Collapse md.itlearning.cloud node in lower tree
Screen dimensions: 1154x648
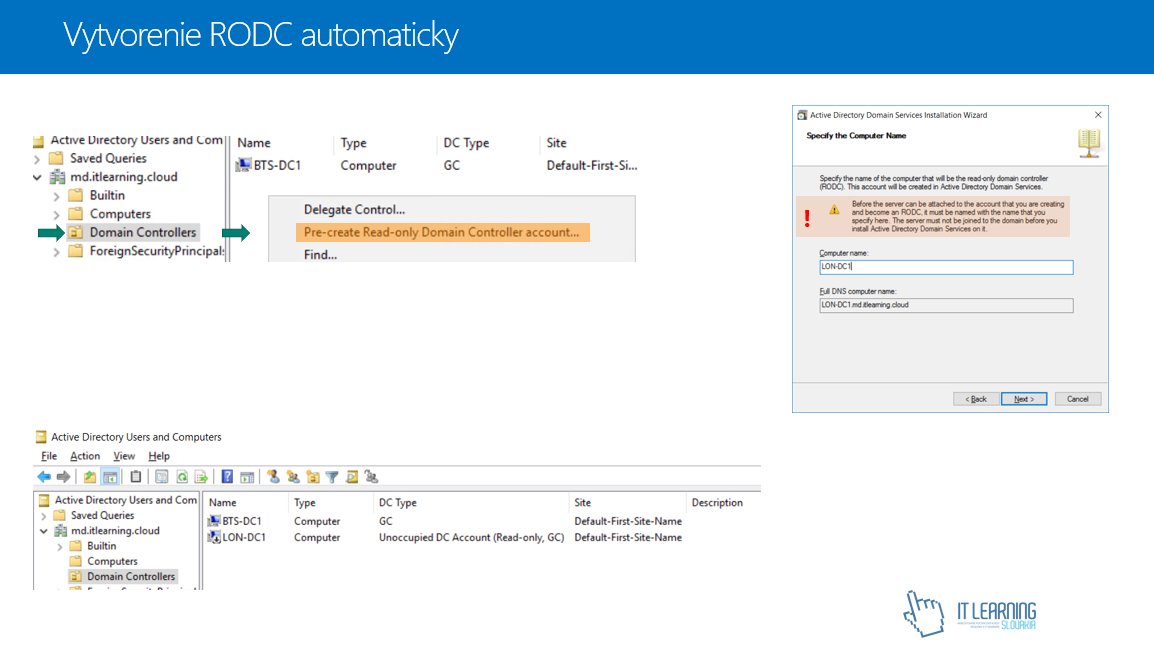click(x=43, y=531)
